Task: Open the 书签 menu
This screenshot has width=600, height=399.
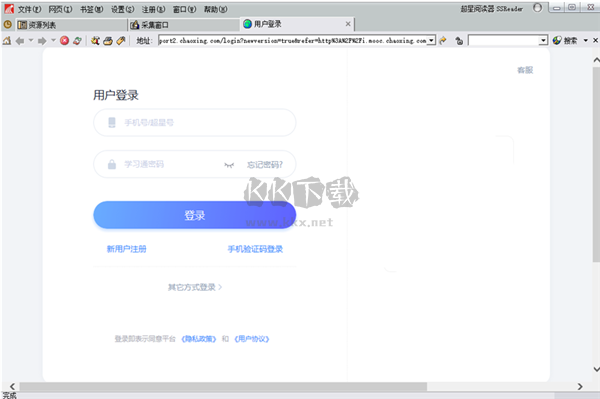Action: coord(91,9)
